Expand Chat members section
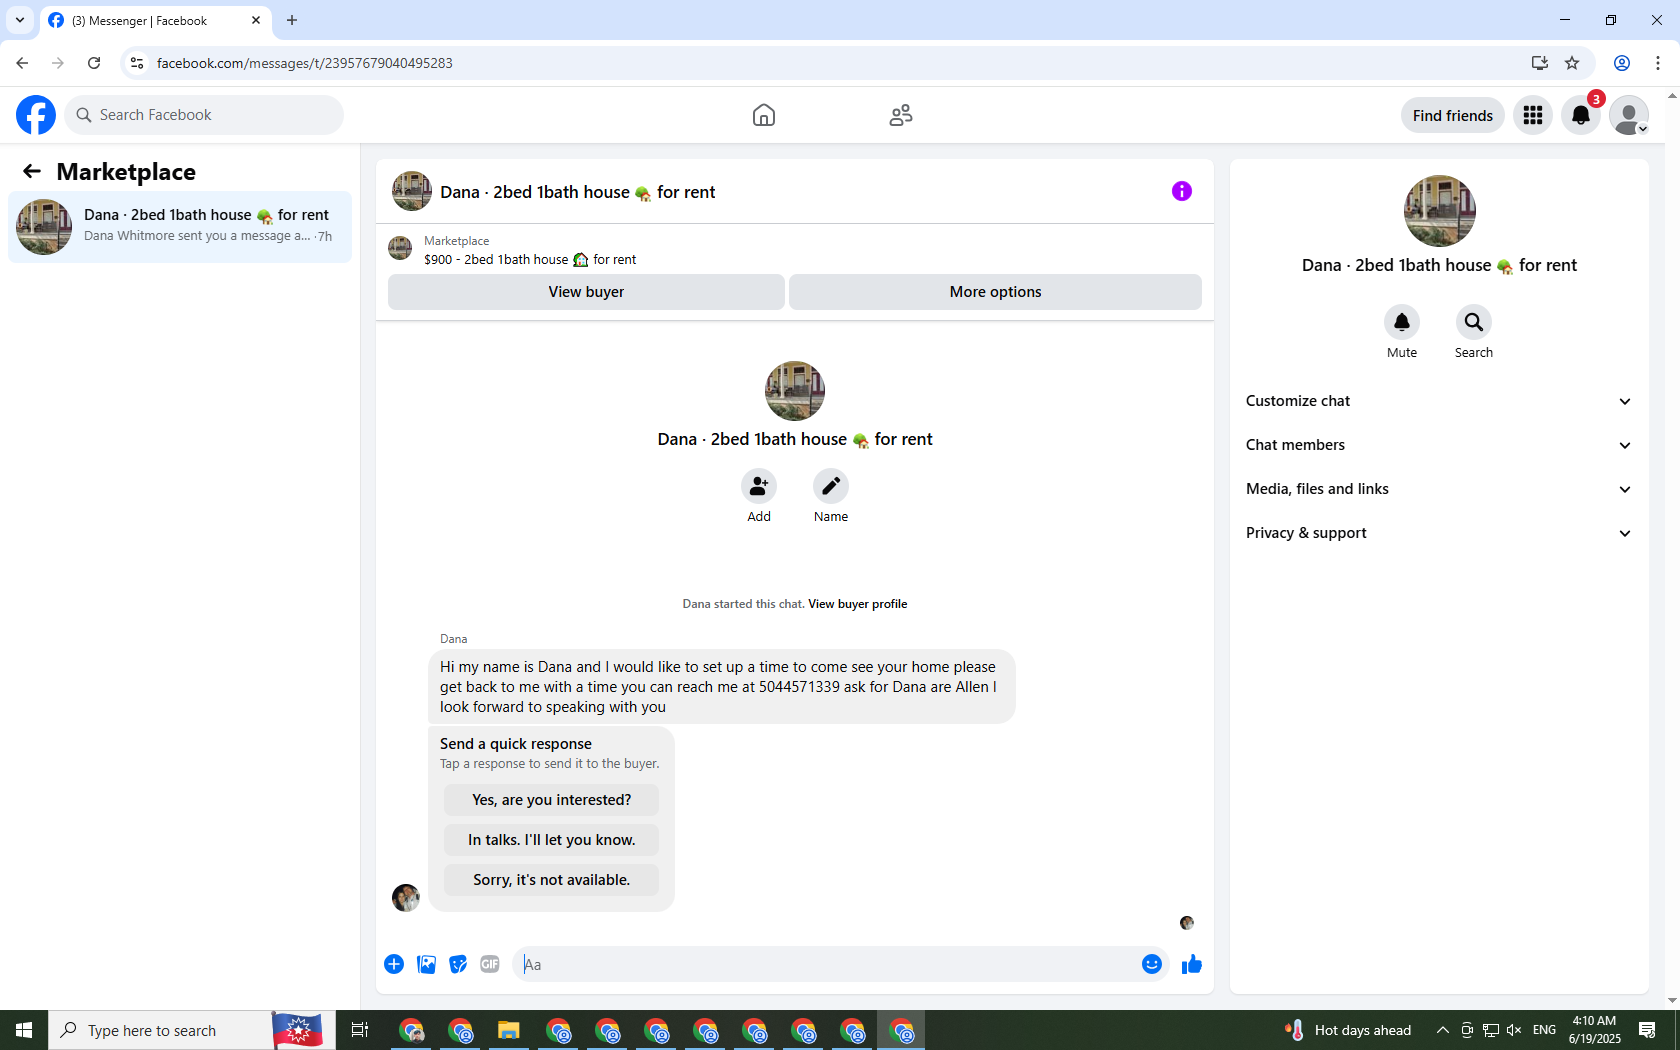1680x1050 pixels. tap(1439, 445)
